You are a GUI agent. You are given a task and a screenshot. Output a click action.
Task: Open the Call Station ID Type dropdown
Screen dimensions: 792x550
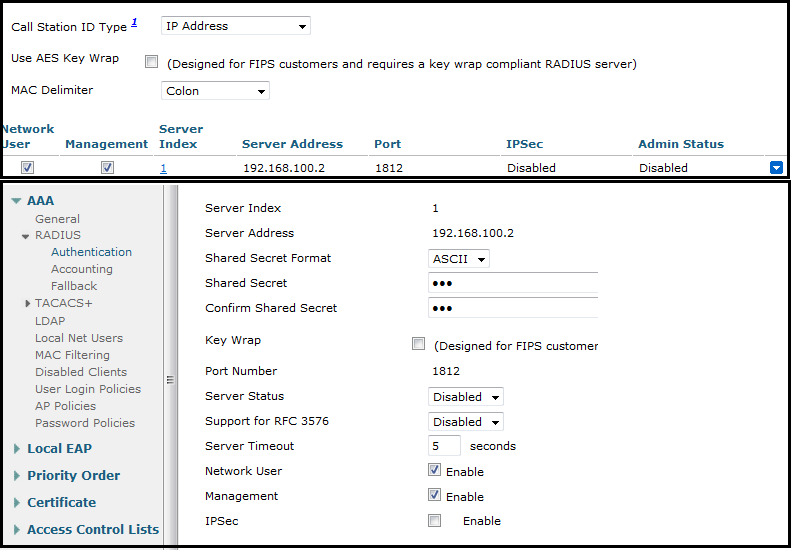click(235, 26)
